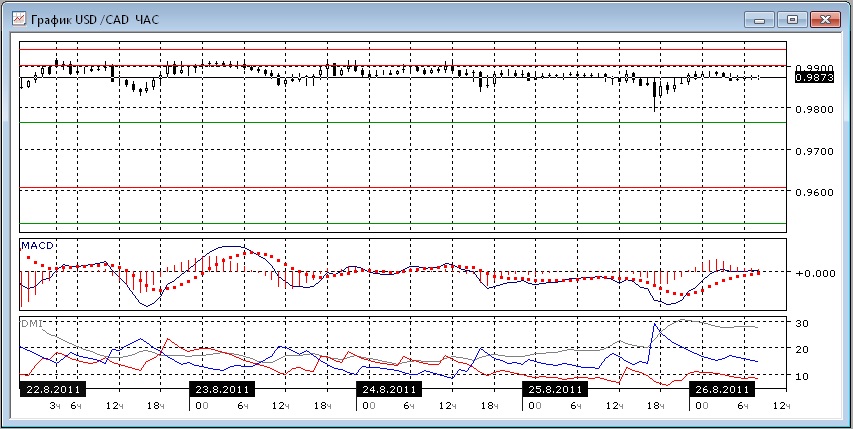Select the current price label 0.9873
Image resolution: width=853 pixels, height=429 pixels.
click(x=814, y=78)
